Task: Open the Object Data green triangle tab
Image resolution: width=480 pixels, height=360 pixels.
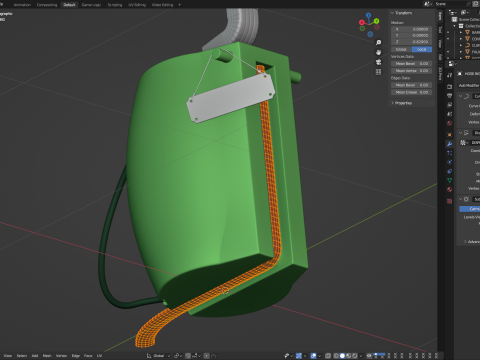Action: [x=450, y=180]
